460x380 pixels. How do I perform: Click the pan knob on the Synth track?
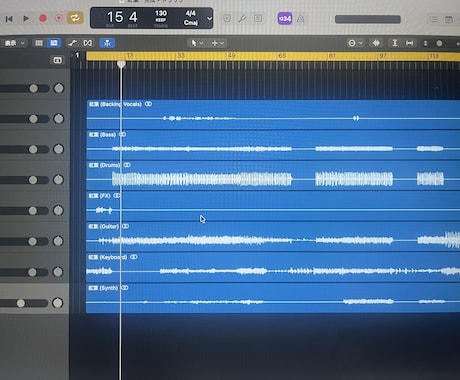click(x=57, y=303)
